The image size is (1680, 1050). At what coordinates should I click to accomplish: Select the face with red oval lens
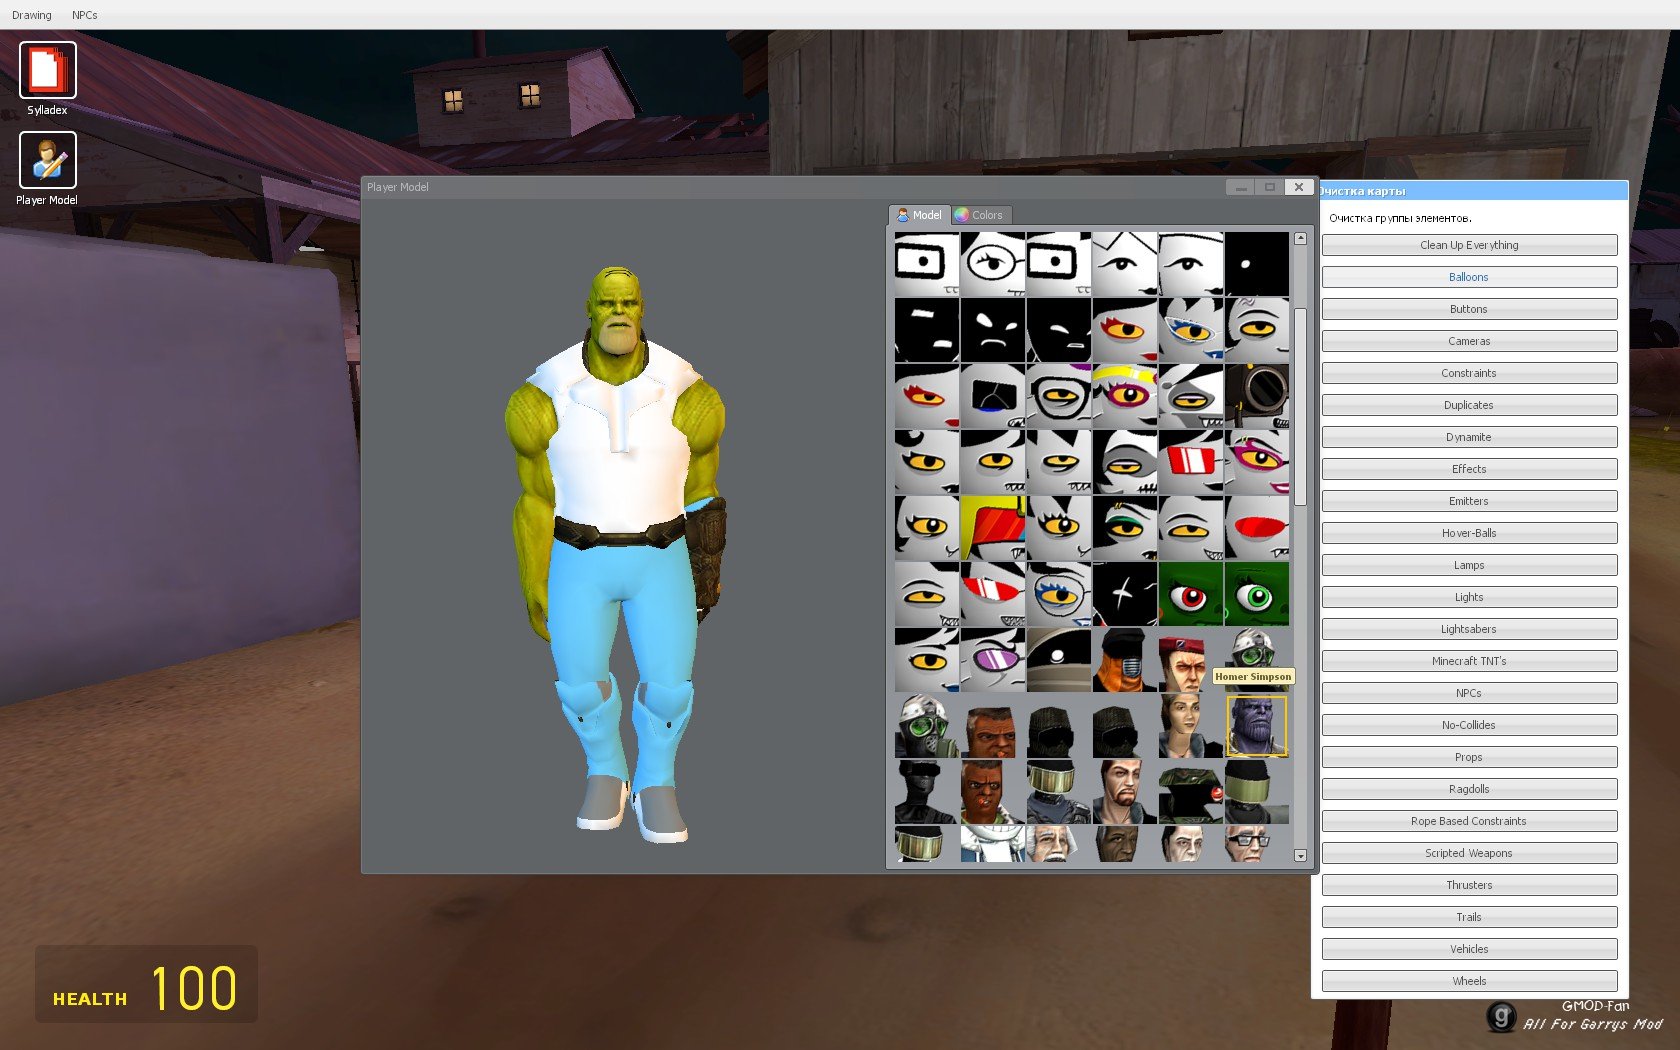click(1256, 528)
